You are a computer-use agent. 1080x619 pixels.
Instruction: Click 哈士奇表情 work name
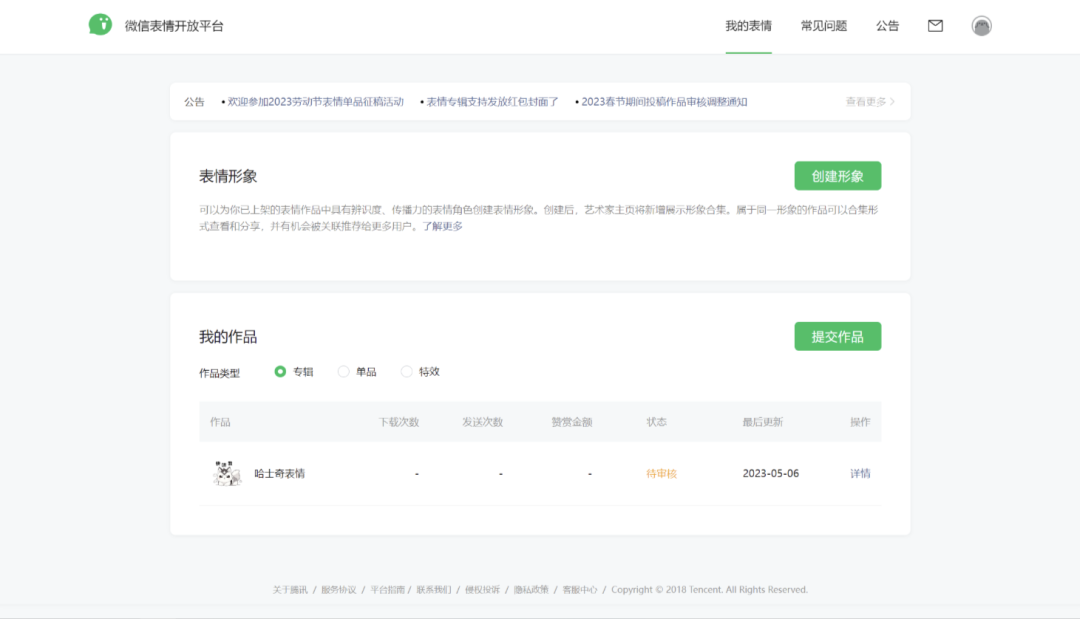coord(280,473)
